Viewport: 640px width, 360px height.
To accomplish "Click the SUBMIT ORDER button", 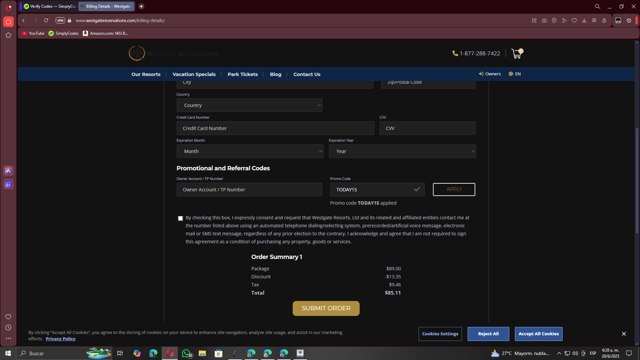I will point(326,309).
